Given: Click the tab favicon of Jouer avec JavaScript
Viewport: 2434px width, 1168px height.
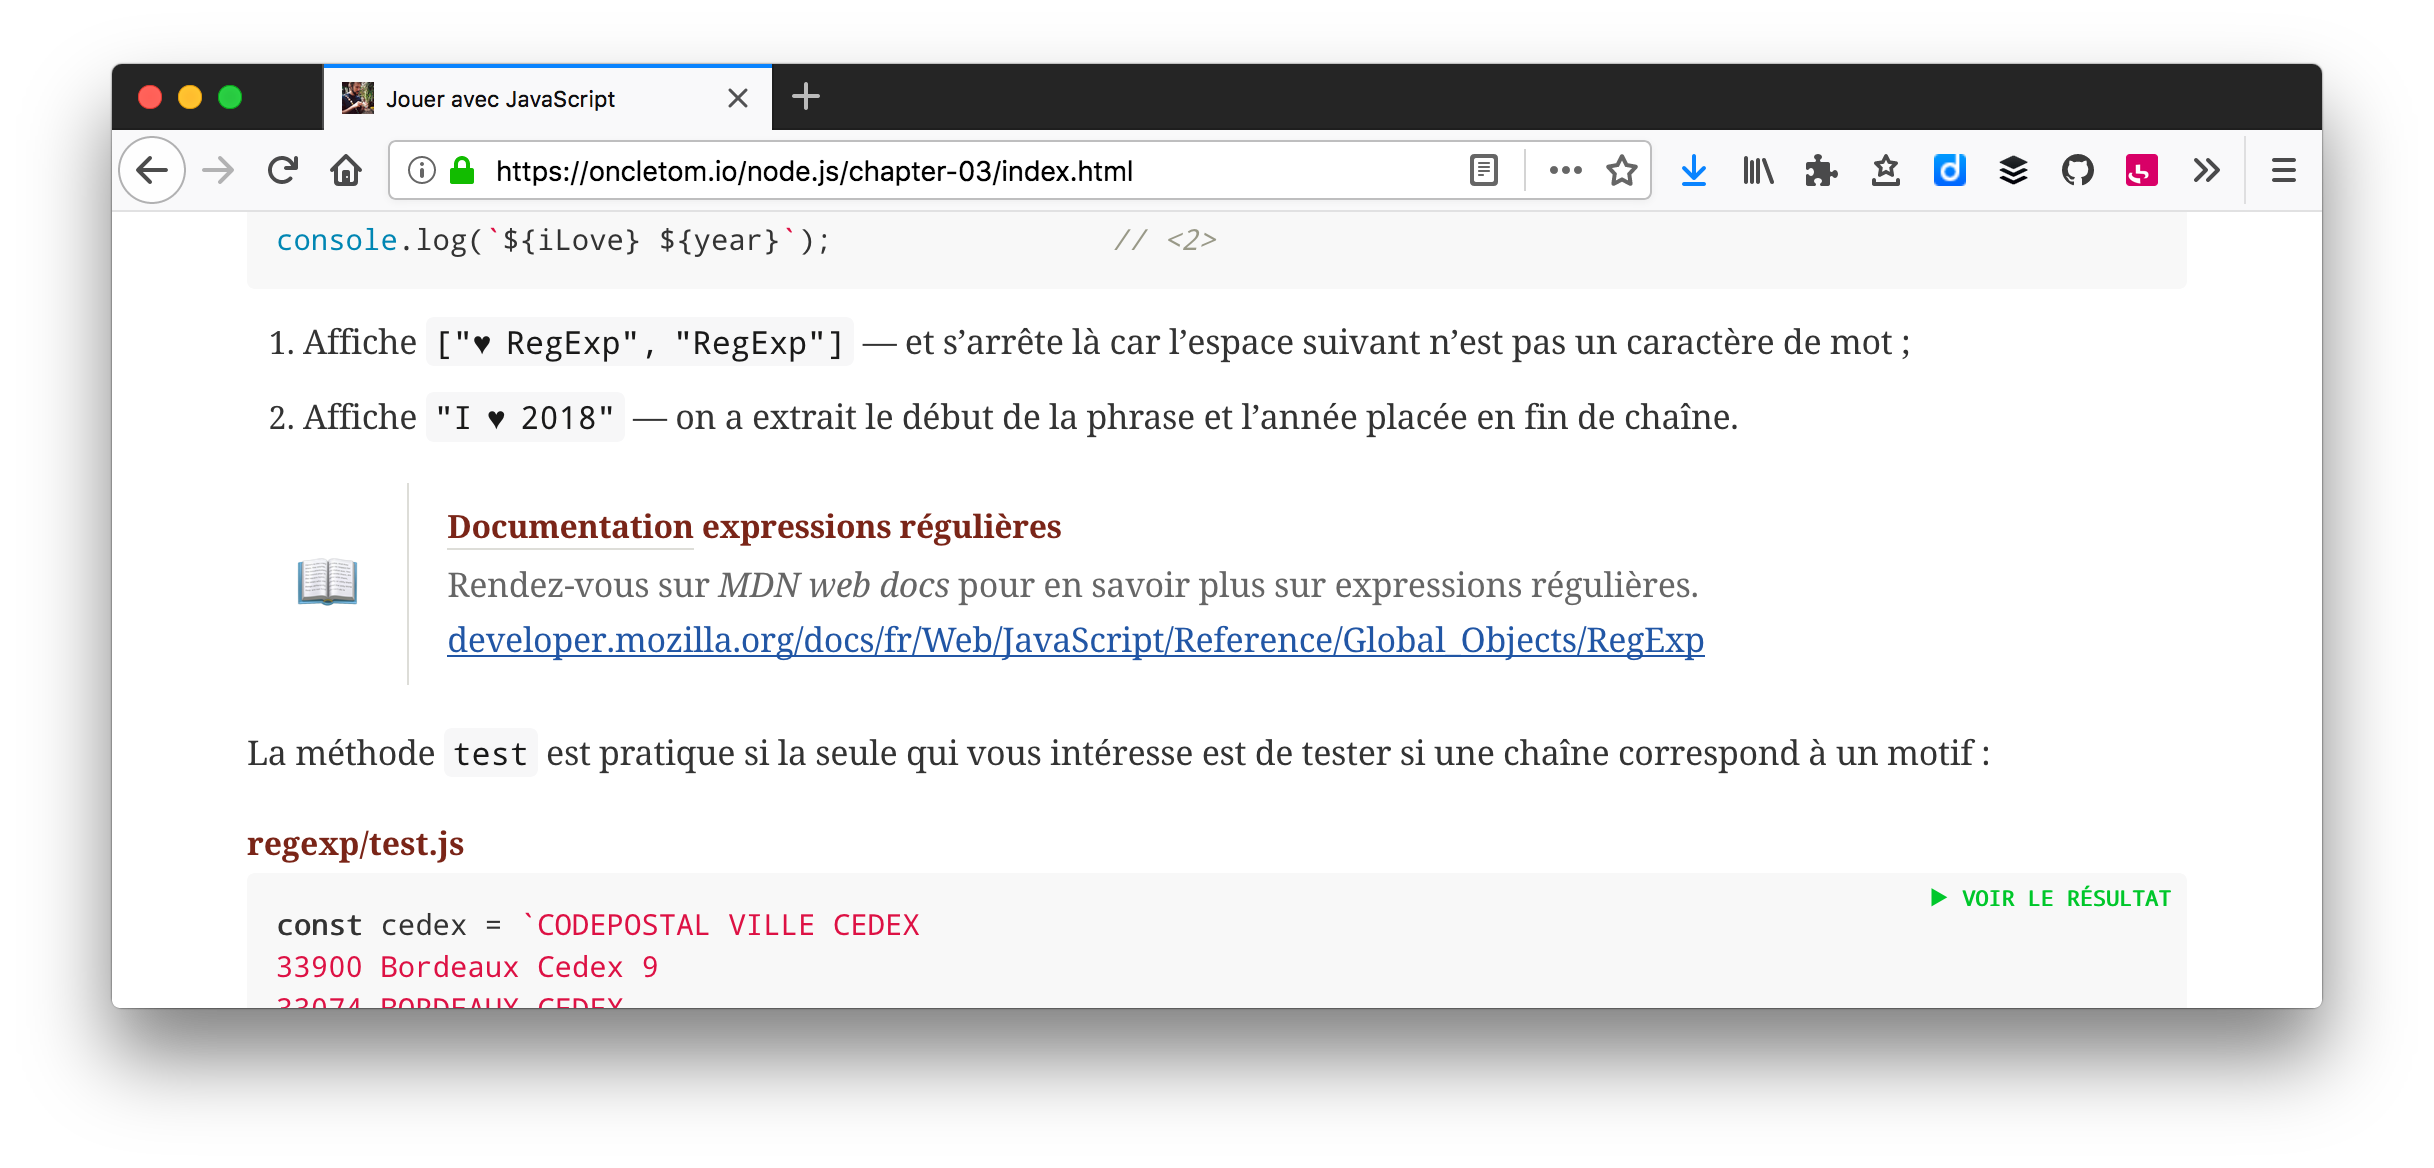Looking at the screenshot, I should (357, 98).
